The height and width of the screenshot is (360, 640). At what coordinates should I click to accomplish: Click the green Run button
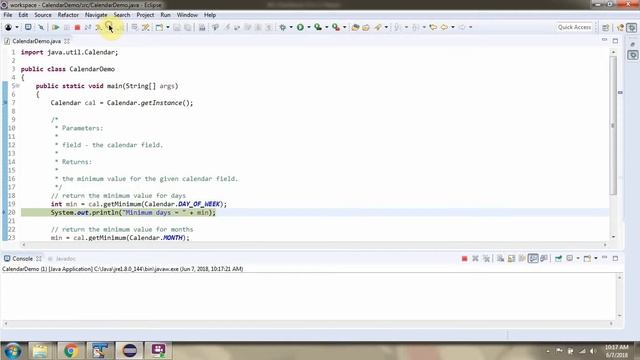click(x=300, y=27)
